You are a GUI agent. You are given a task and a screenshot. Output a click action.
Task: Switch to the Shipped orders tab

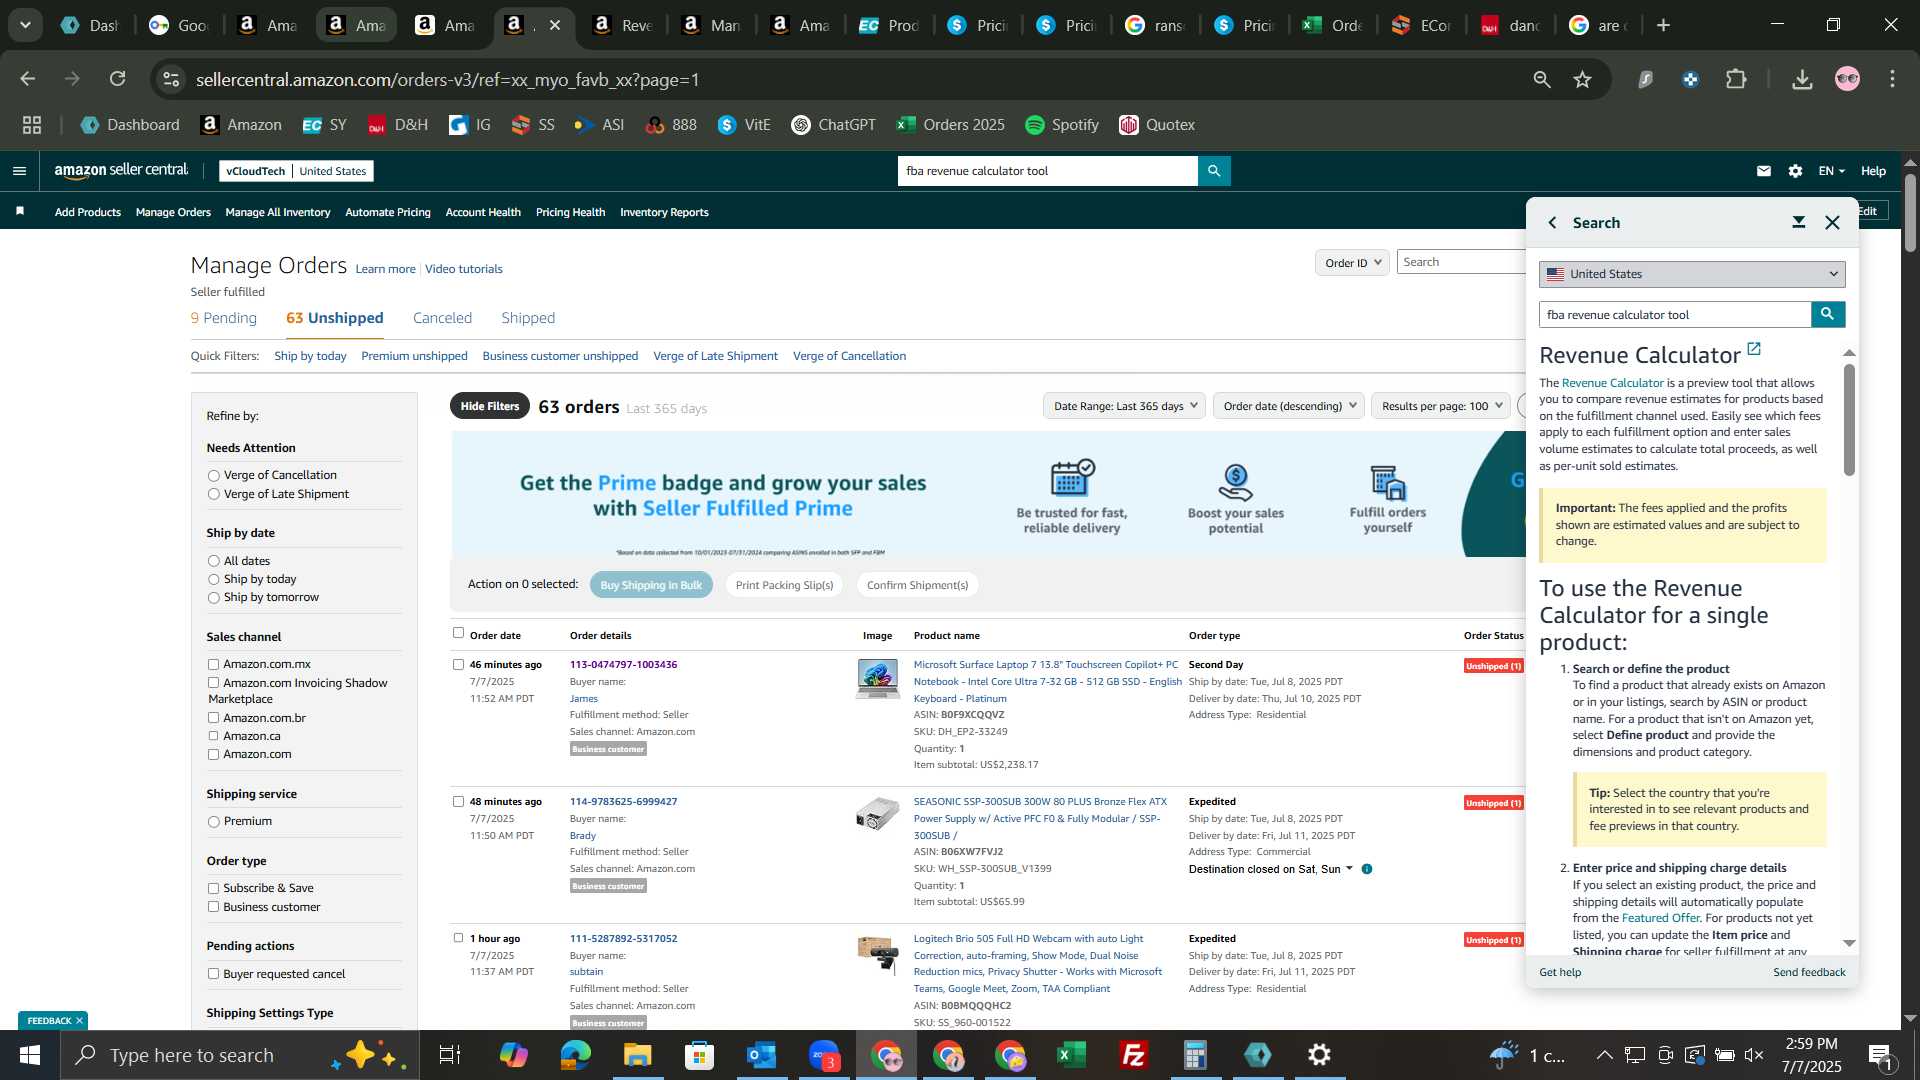(x=528, y=318)
